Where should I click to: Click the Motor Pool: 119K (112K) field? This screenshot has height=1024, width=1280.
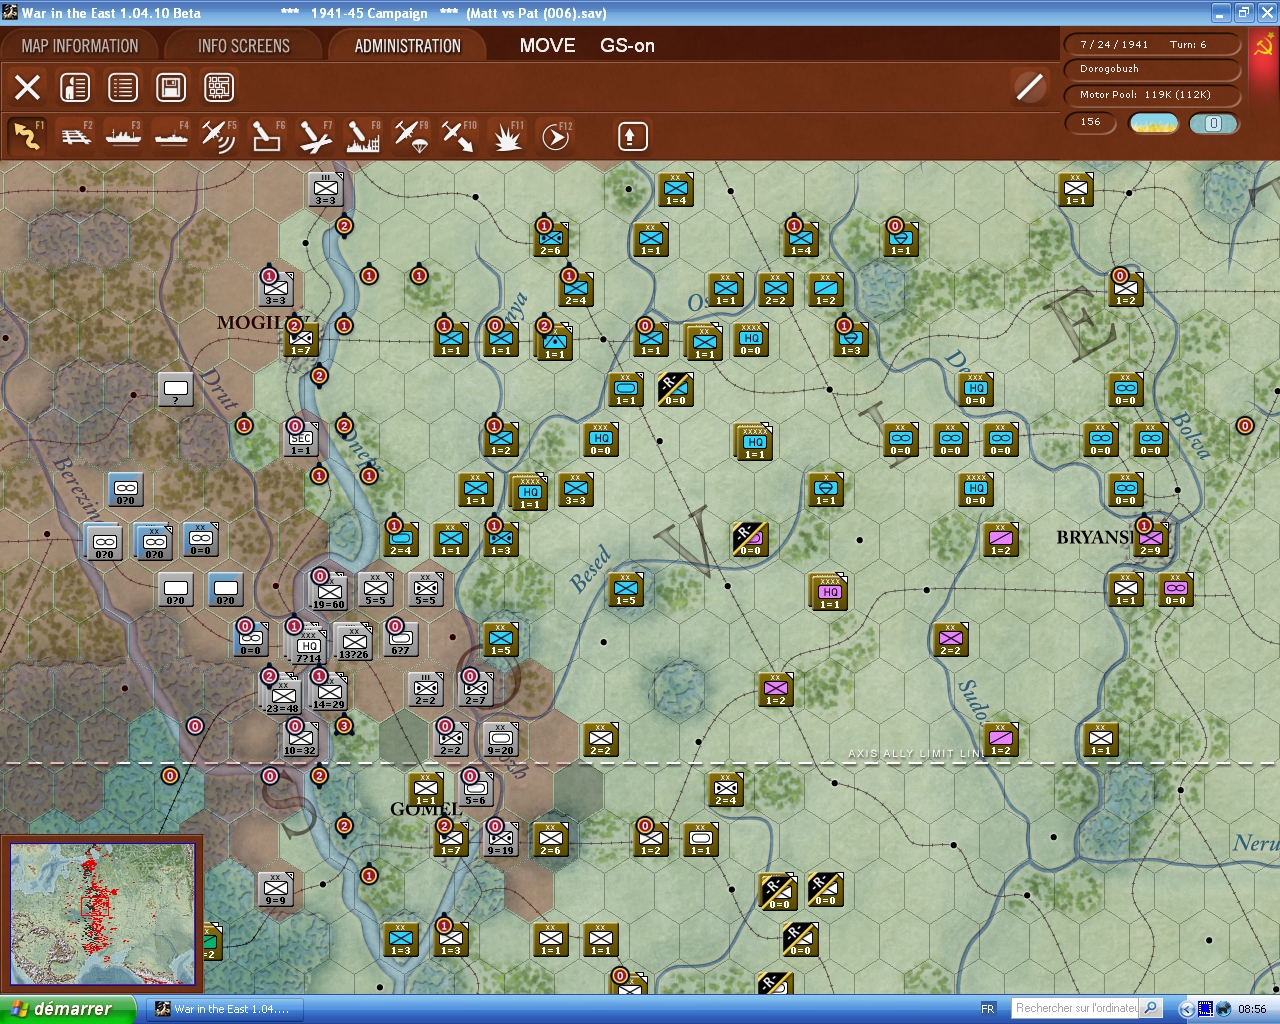pyautogui.click(x=1153, y=95)
